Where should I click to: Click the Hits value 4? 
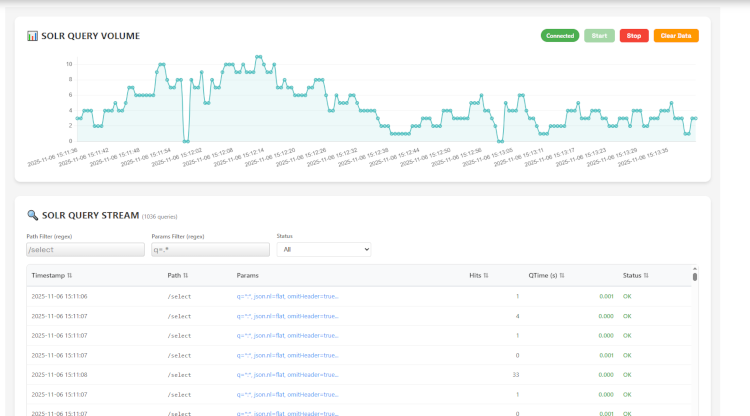[x=518, y=316]
